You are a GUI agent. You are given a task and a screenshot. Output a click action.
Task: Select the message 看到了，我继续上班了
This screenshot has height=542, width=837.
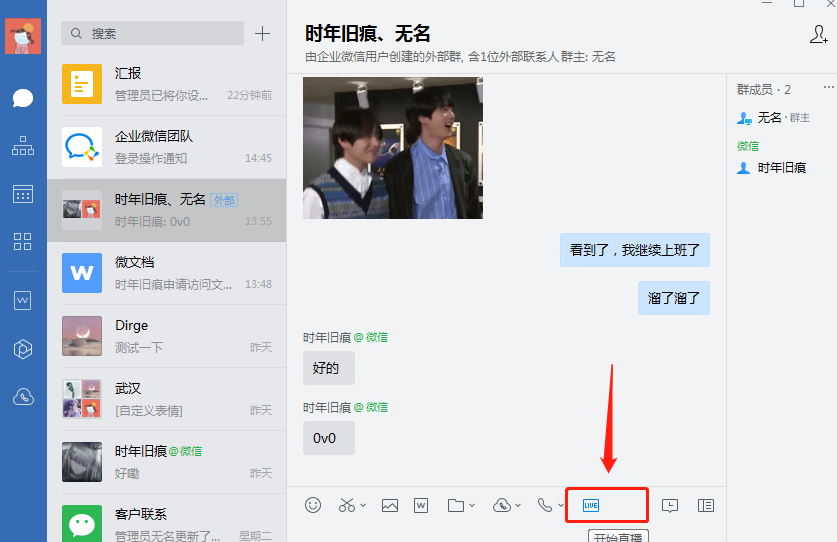pyautogui.click(x=635, y=250)
